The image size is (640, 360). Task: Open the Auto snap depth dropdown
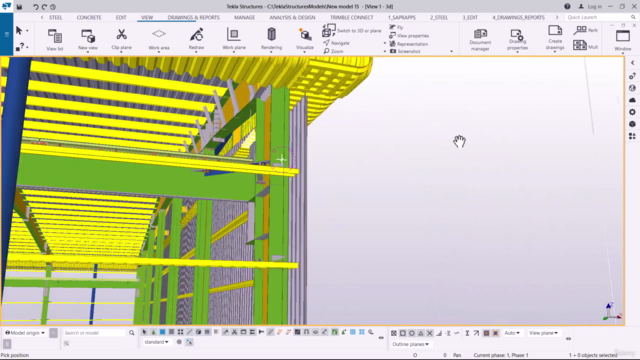click(512, 333)
